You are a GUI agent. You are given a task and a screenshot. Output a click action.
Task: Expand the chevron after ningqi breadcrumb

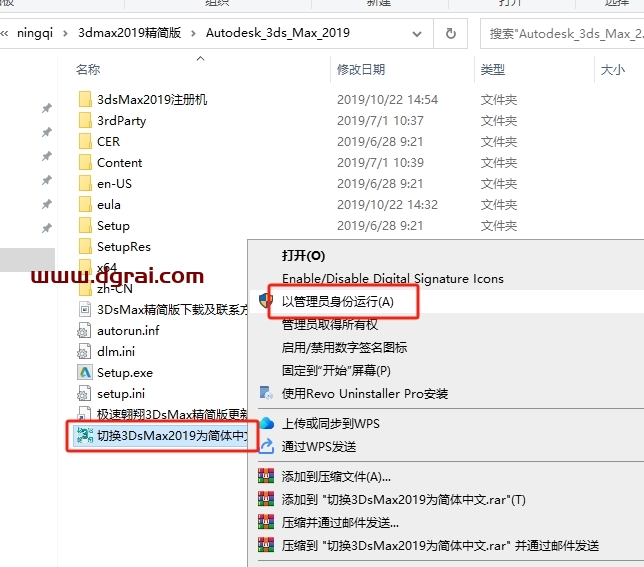(x=66, y=33)
